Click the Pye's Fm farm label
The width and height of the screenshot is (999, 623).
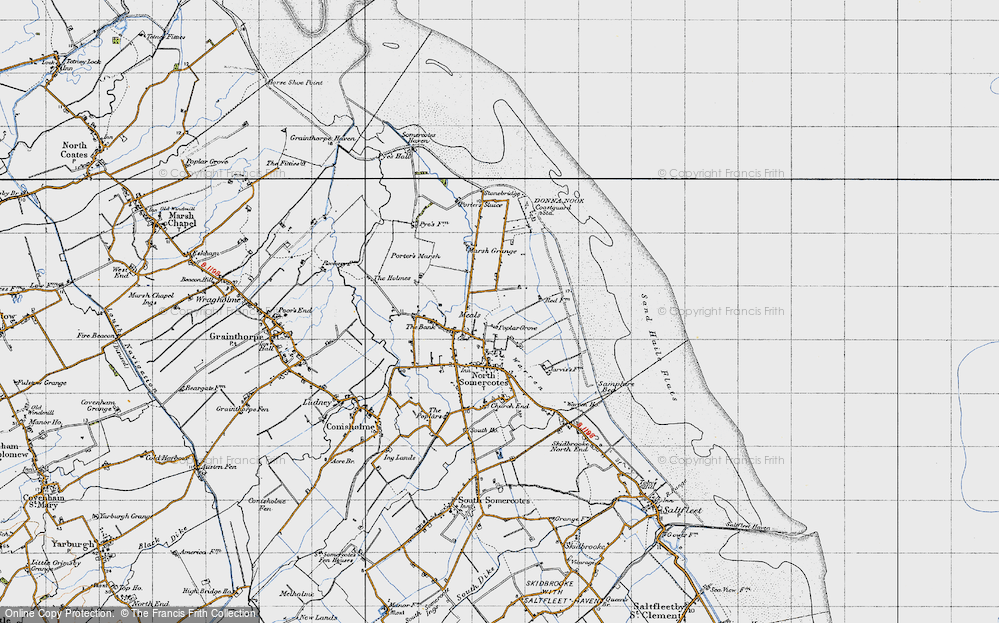(x=433, y=225)
